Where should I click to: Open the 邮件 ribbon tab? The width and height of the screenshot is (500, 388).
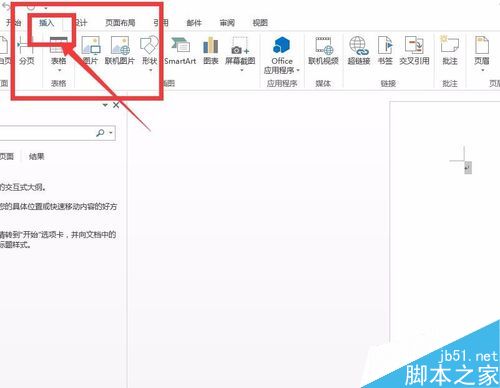(194, 23)
